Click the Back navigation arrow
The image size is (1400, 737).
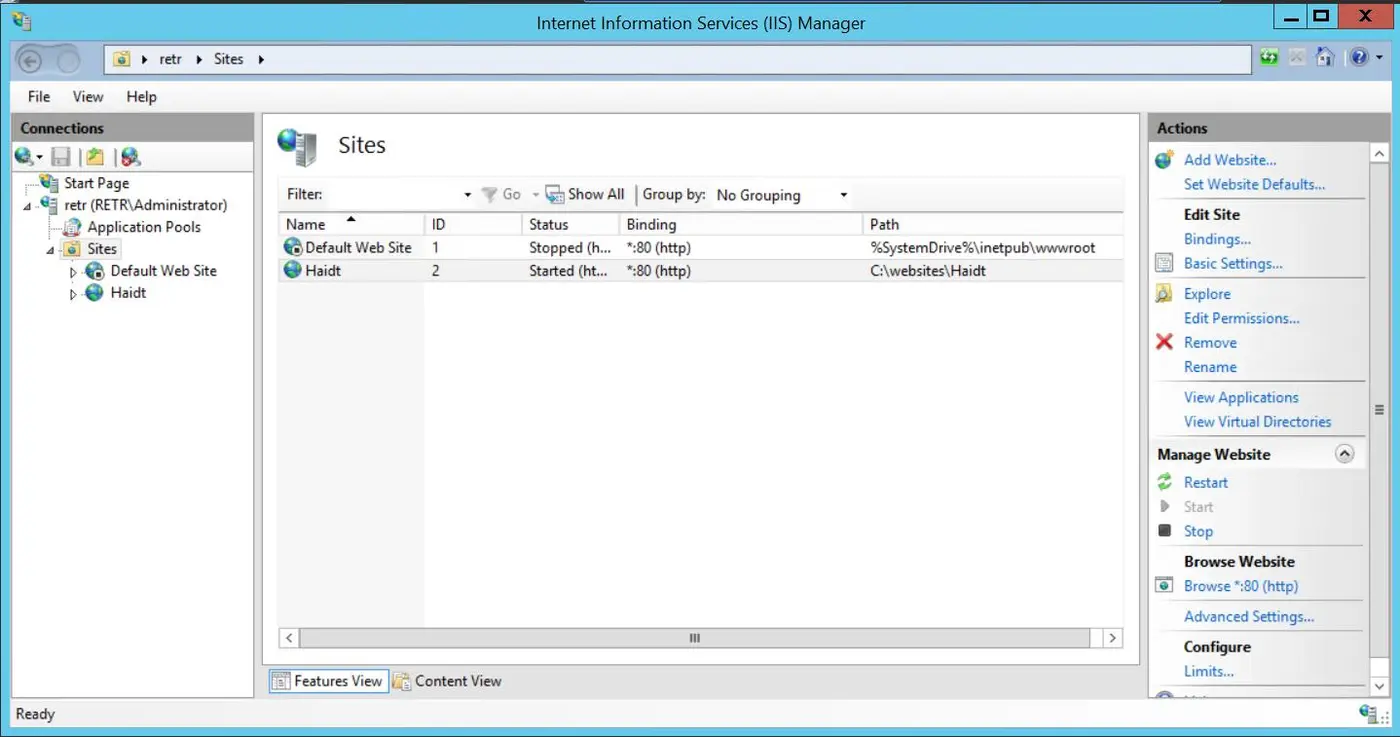click(x=30, y=61)
